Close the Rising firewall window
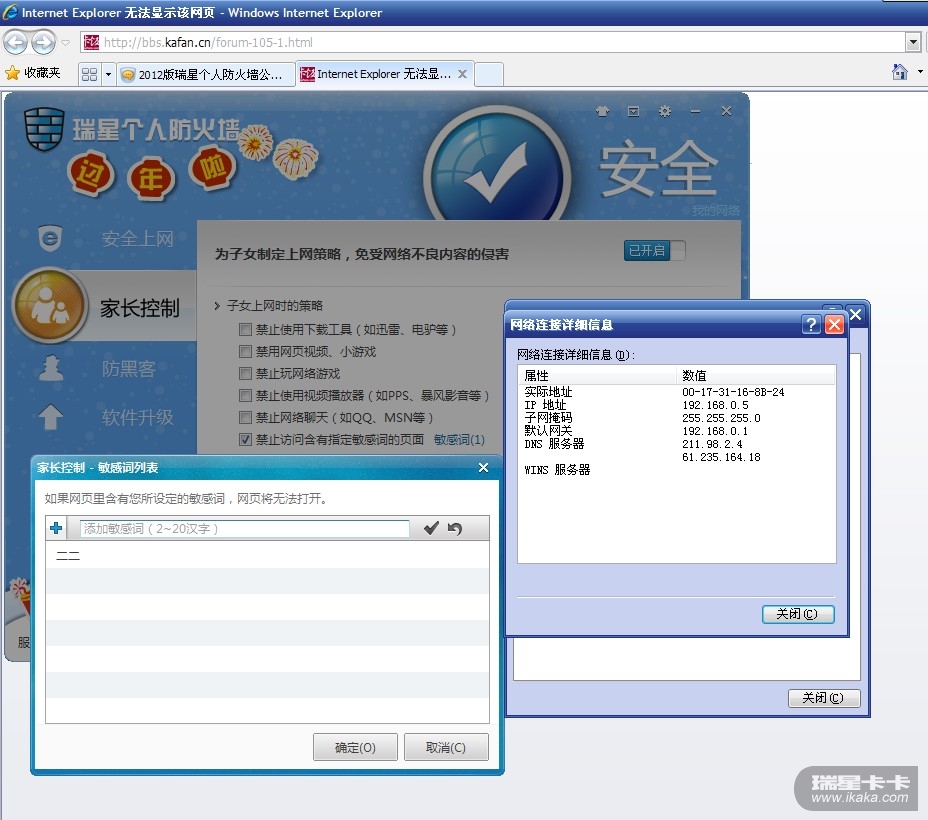Image resolution: width=928 pixels, height=820 pixels. (x=726, y=111)
